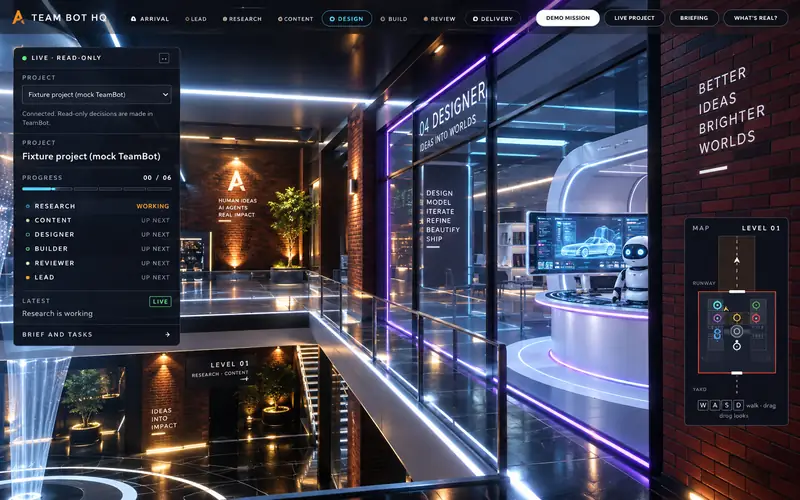Click the minimap level floor plan
Screen dimensions: 800x500
coord(737,332)
